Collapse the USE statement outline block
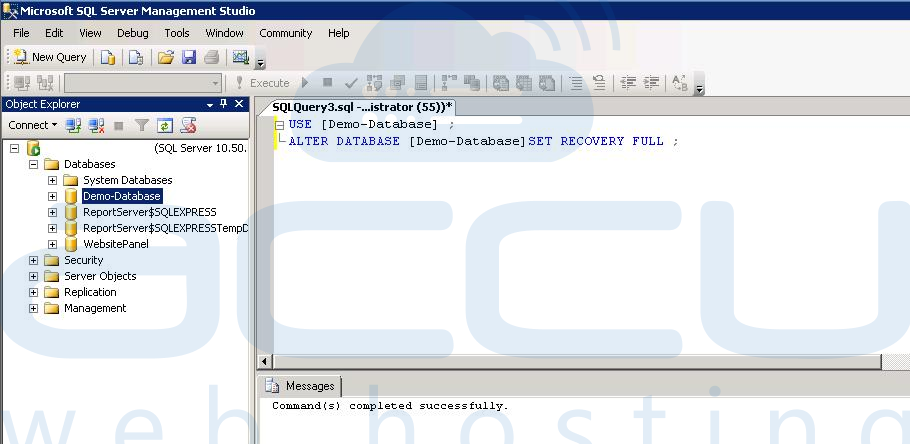 pyautogui.click(x=280, y=125)
